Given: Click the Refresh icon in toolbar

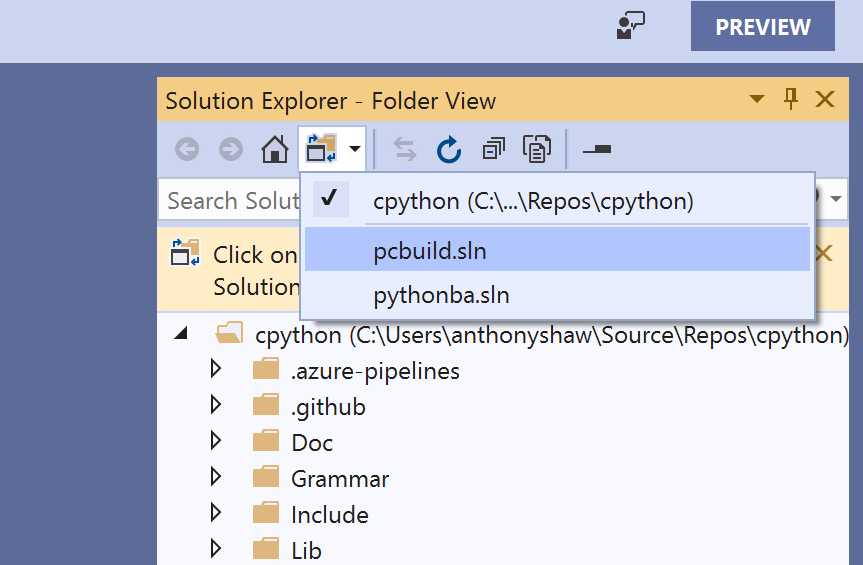Looking at the screenshot, I should 449,150.
